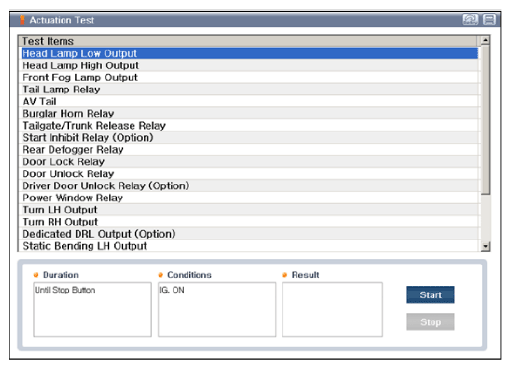Screen dimensions: 511x369
Task: Click the greyed Stop button
Action: click(430, 322)
